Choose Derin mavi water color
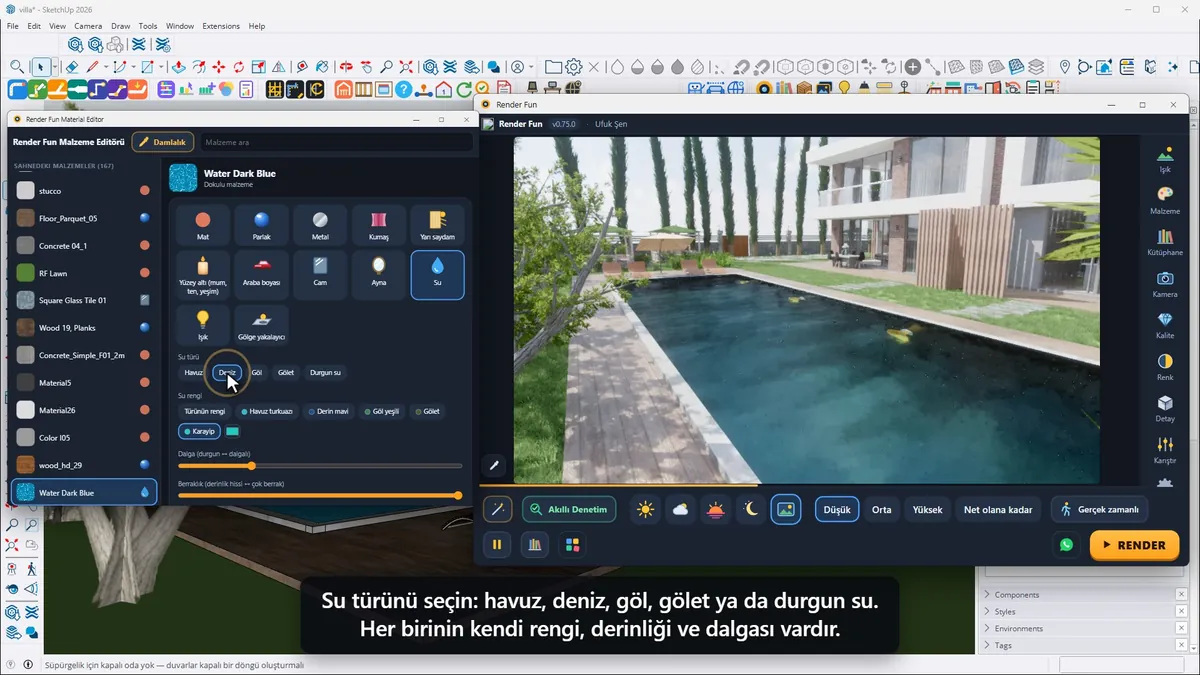The image size is (1200, 675). coord(329,411)
